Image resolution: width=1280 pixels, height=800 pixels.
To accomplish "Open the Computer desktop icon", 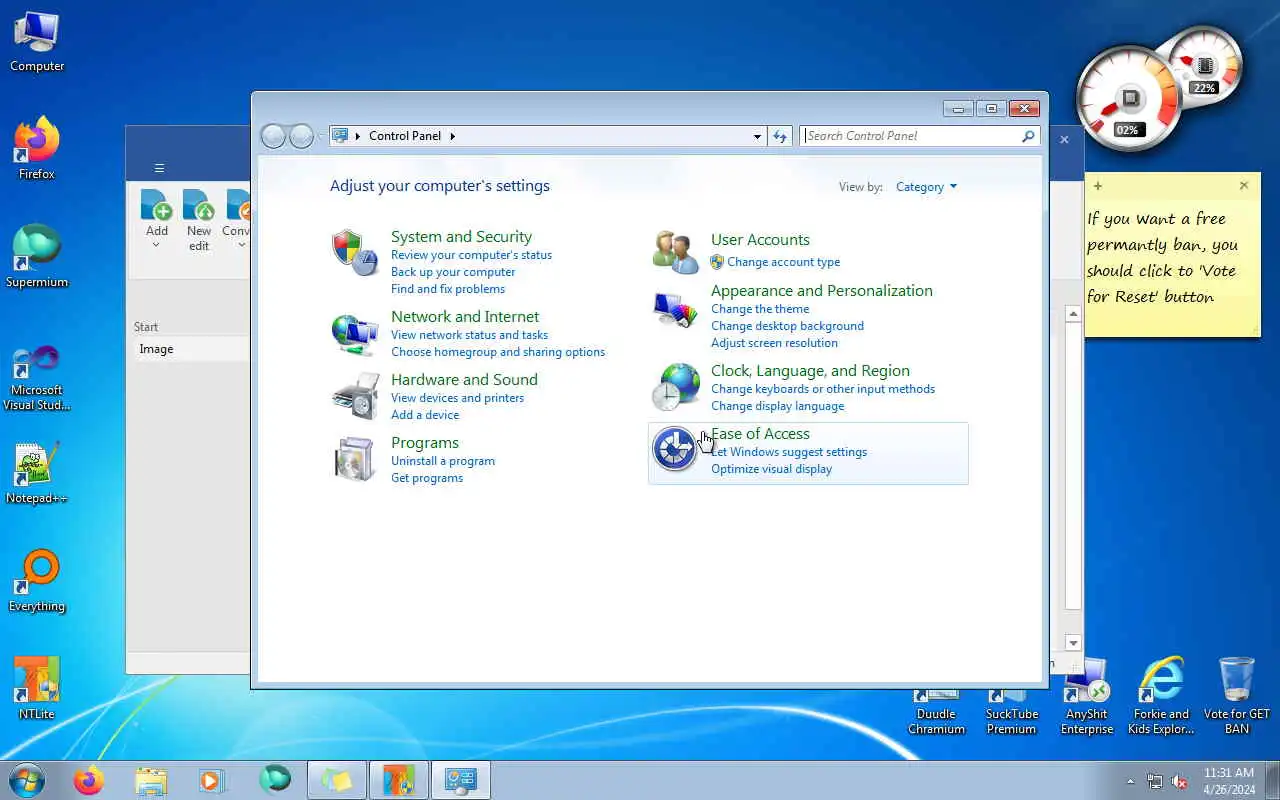I will point(37,42).
